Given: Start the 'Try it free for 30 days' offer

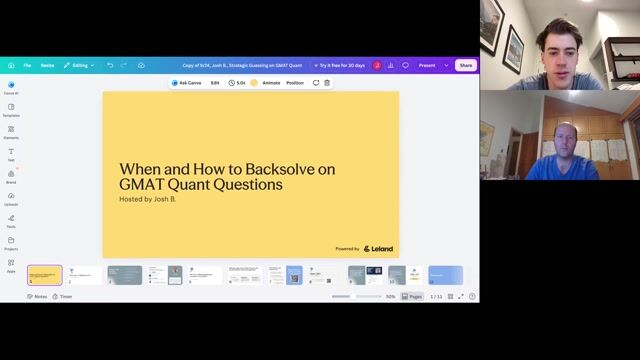Looking at the screenshot, I should pos(340,65).
